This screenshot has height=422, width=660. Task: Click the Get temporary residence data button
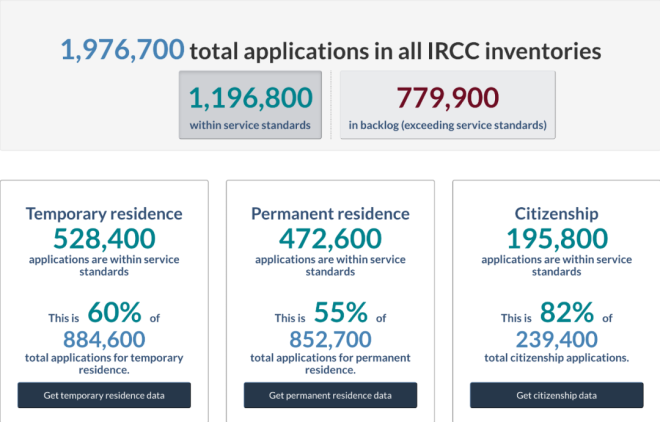coord(104,395)
